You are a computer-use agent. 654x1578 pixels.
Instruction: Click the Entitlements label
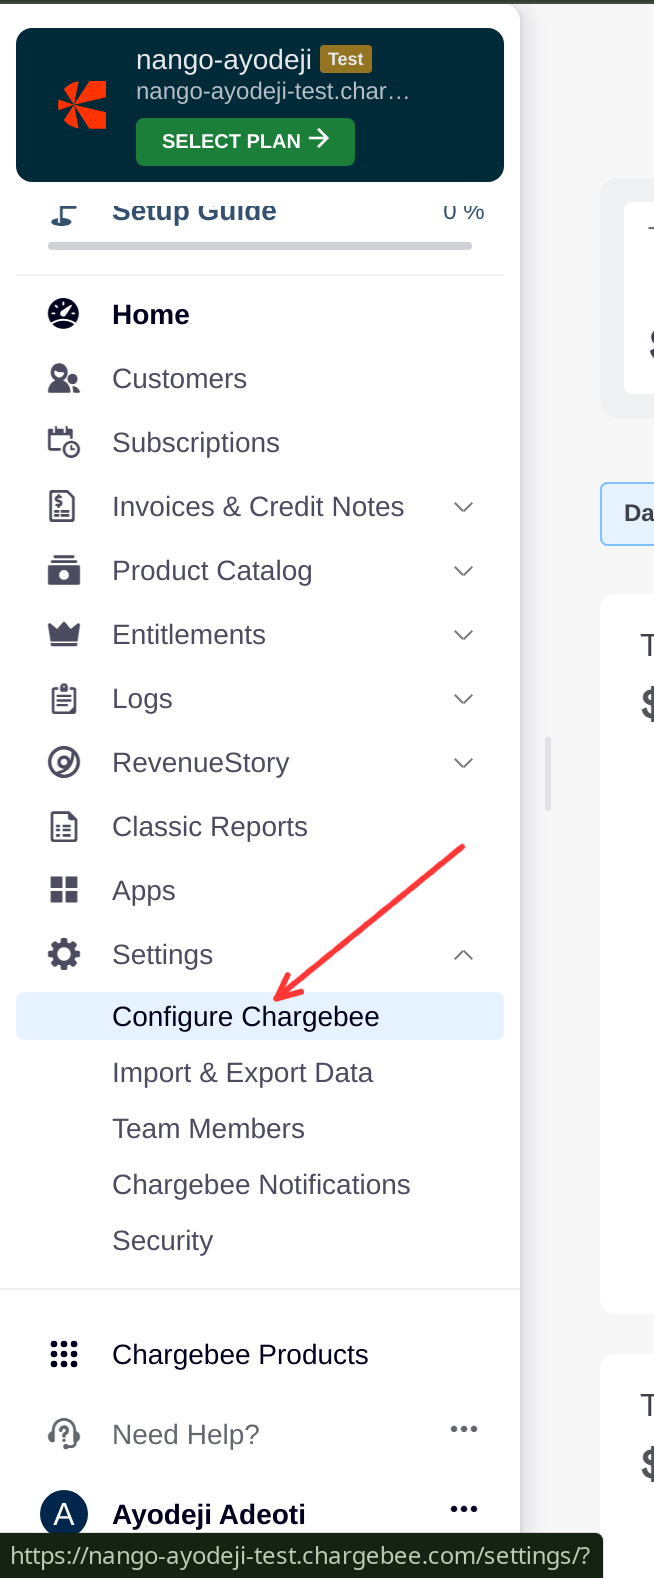pos(189,634)
